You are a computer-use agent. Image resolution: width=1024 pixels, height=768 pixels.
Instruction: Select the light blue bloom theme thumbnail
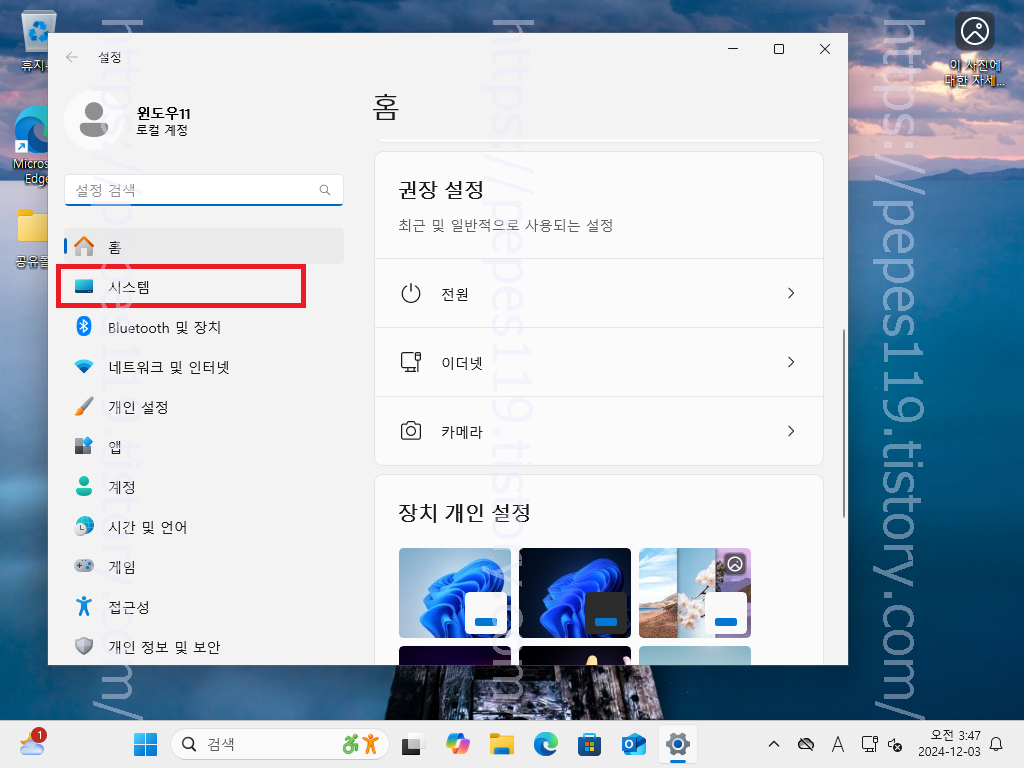(455, 593)
